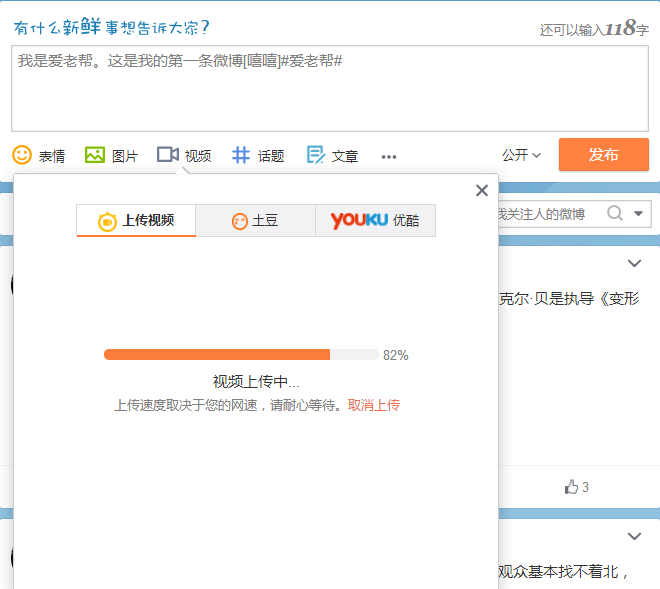Switch to the 土豆 tab

click(x=255, y=221)
